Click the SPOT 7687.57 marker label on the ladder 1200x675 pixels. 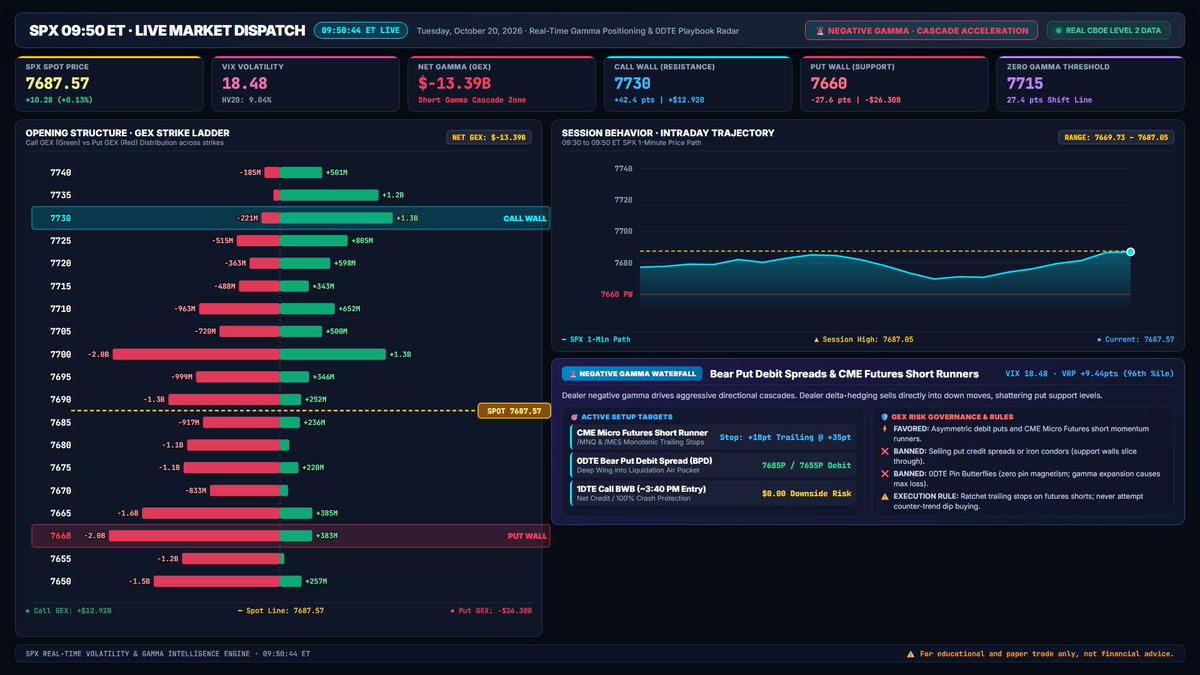[514, 411]
